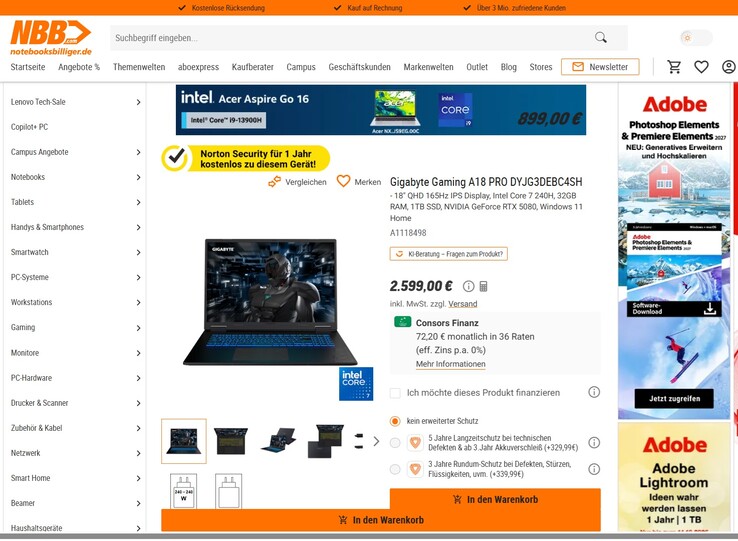
Task: Click the Merken heart icon
Action: [x=344, y=181]
